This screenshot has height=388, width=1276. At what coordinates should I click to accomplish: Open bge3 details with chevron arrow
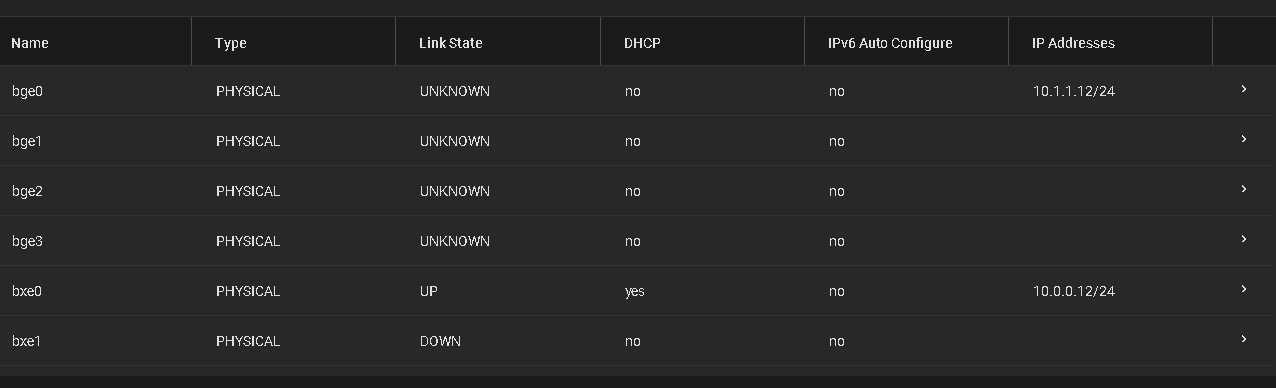pyautogui.click(x=1243, y=240)
